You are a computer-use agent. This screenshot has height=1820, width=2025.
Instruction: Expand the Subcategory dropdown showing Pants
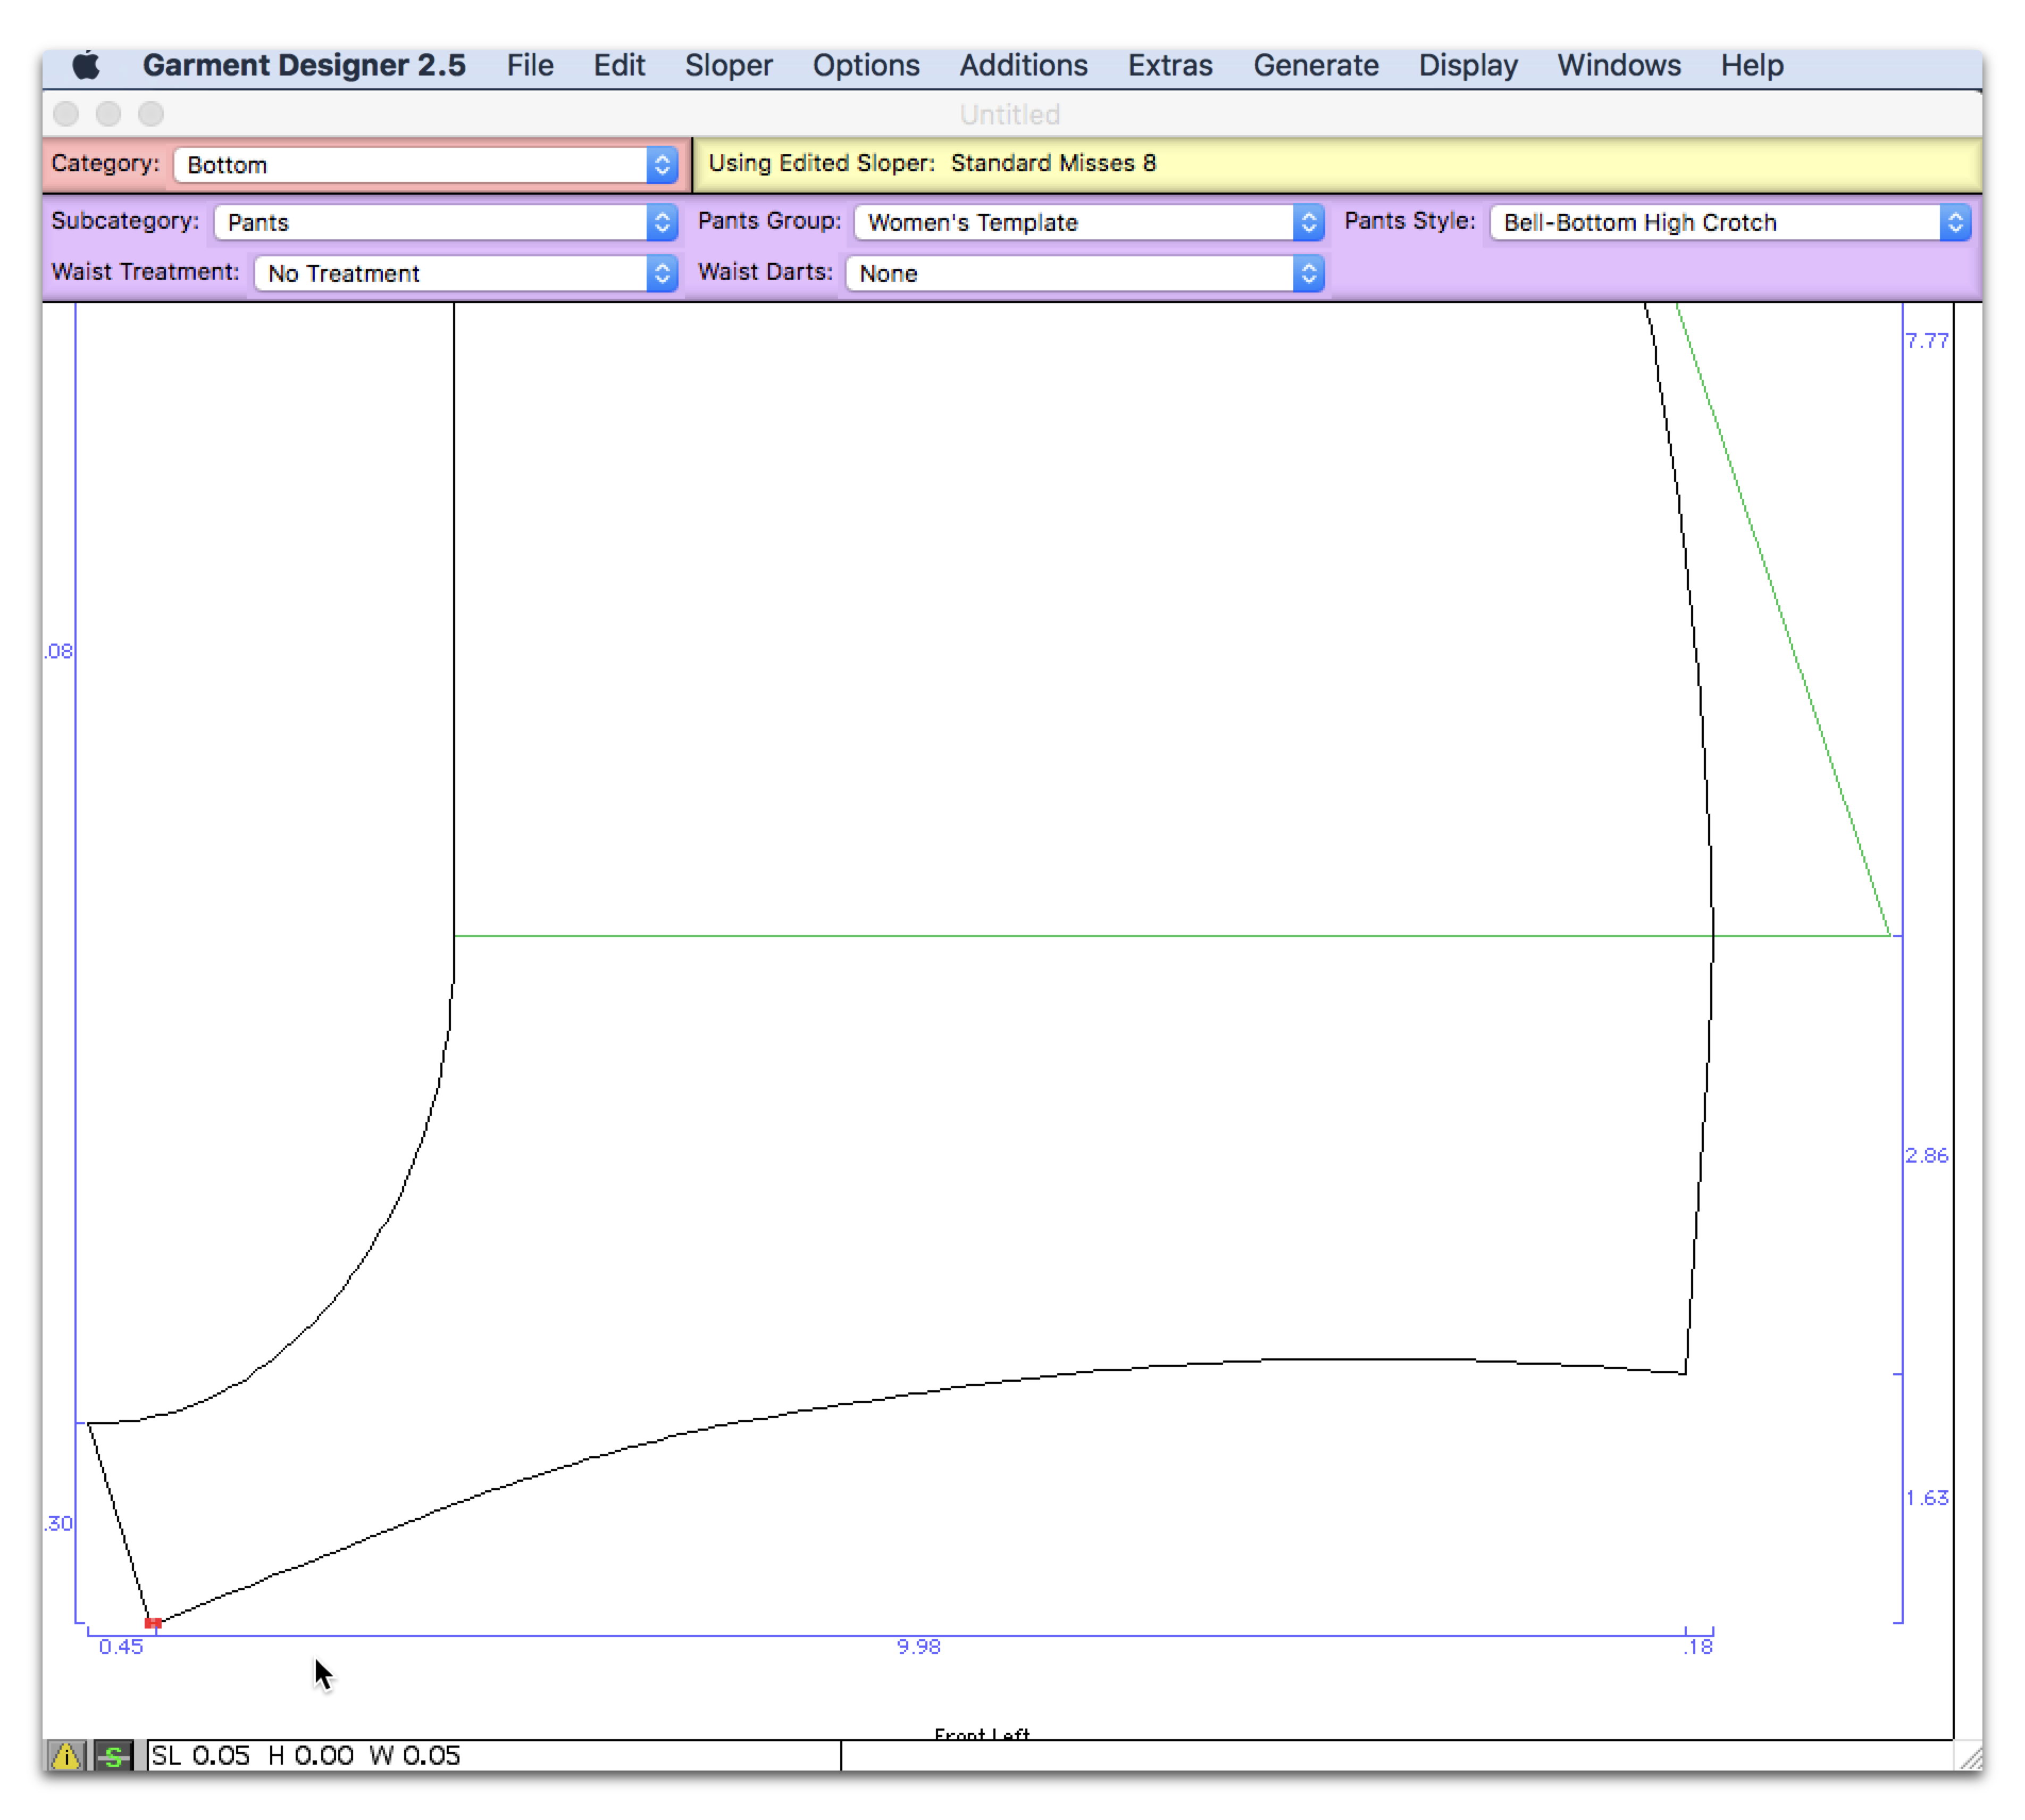446,222
